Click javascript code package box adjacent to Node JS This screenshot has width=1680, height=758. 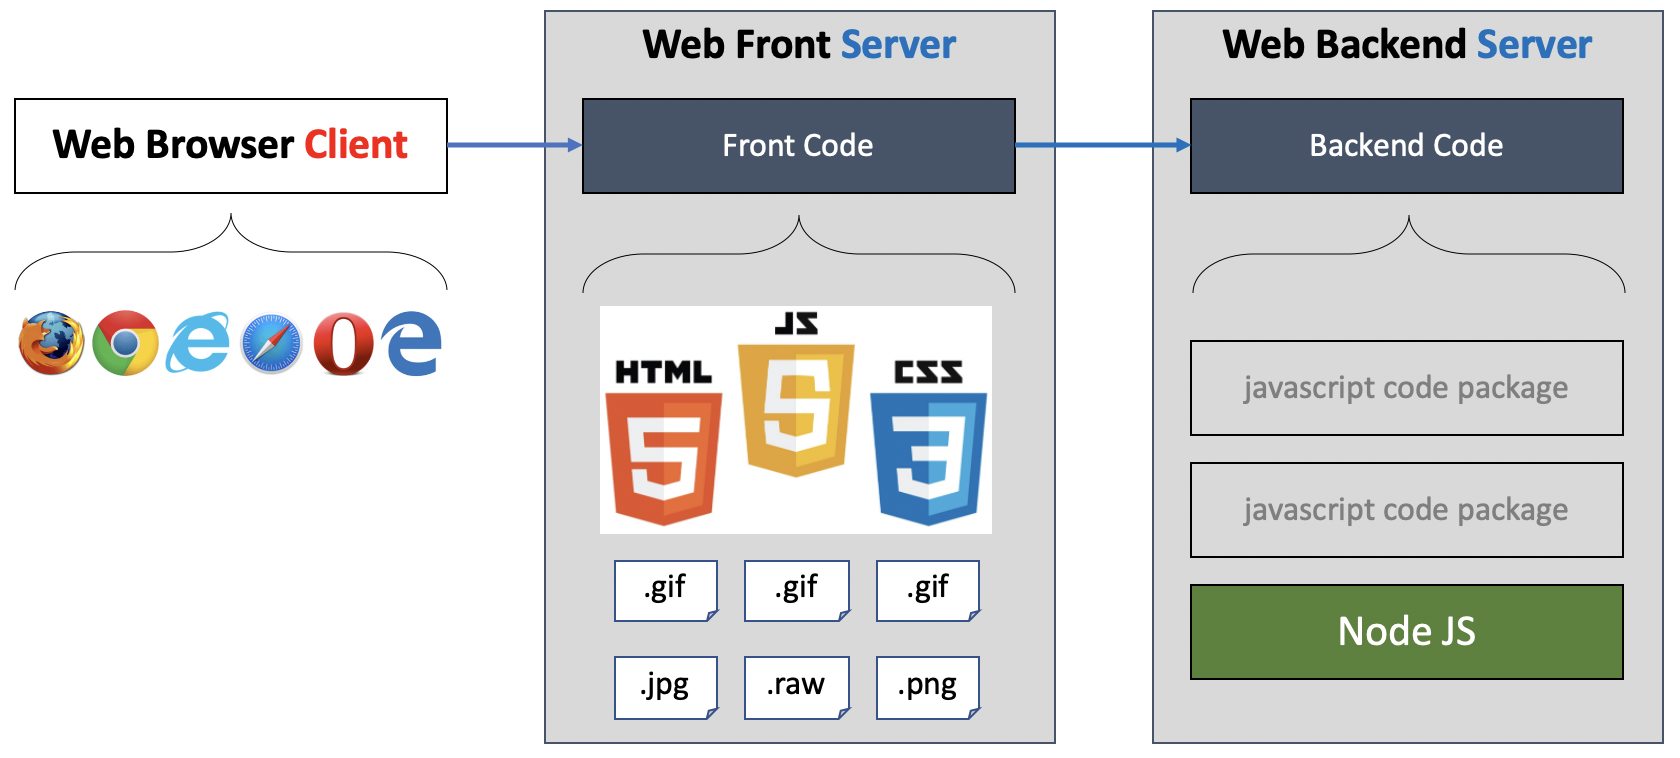pos(1407,510)
